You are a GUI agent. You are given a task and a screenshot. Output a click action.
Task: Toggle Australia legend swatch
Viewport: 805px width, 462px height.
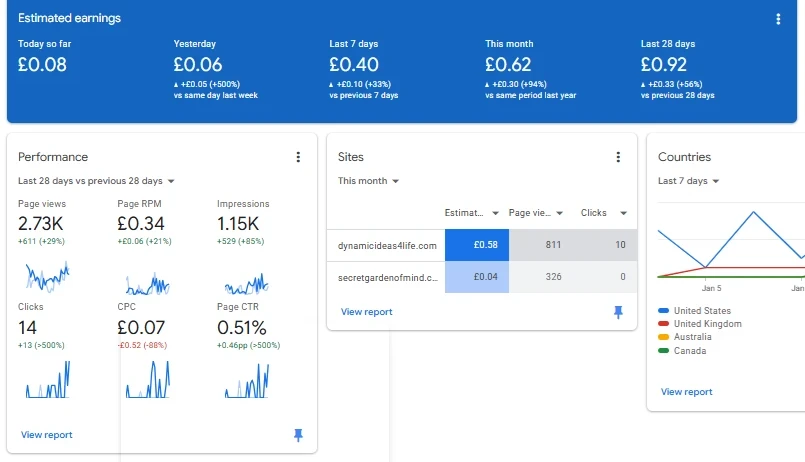click(663, 337)
